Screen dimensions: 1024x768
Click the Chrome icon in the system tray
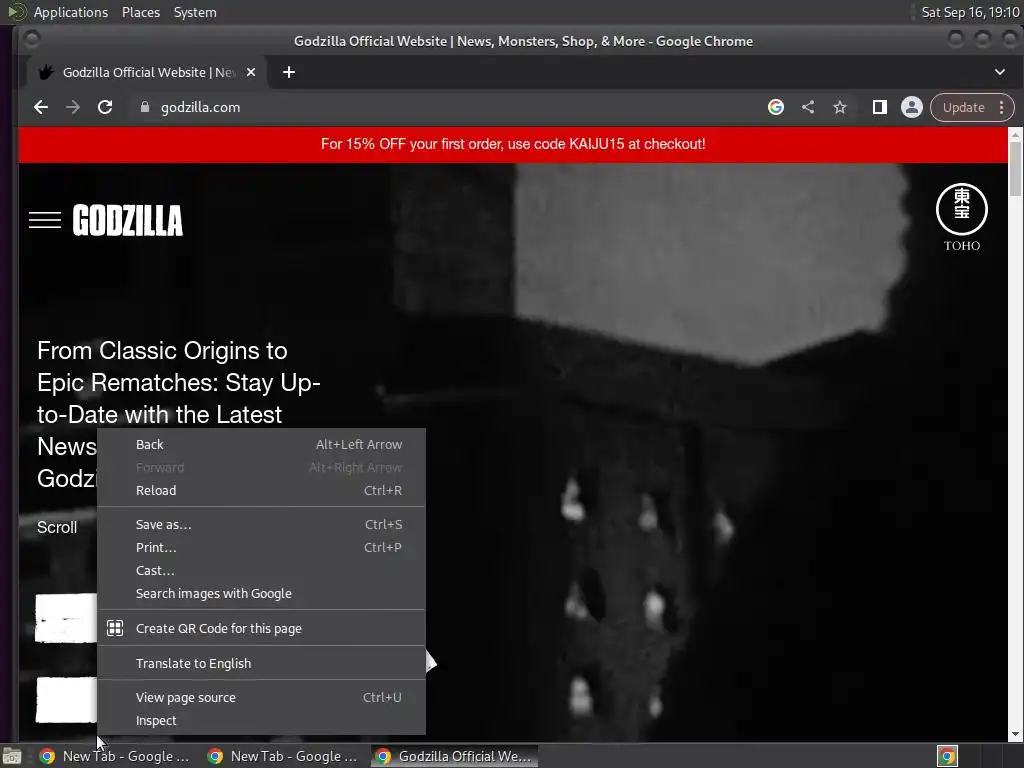pyautogui.click(x=947, y=756)
